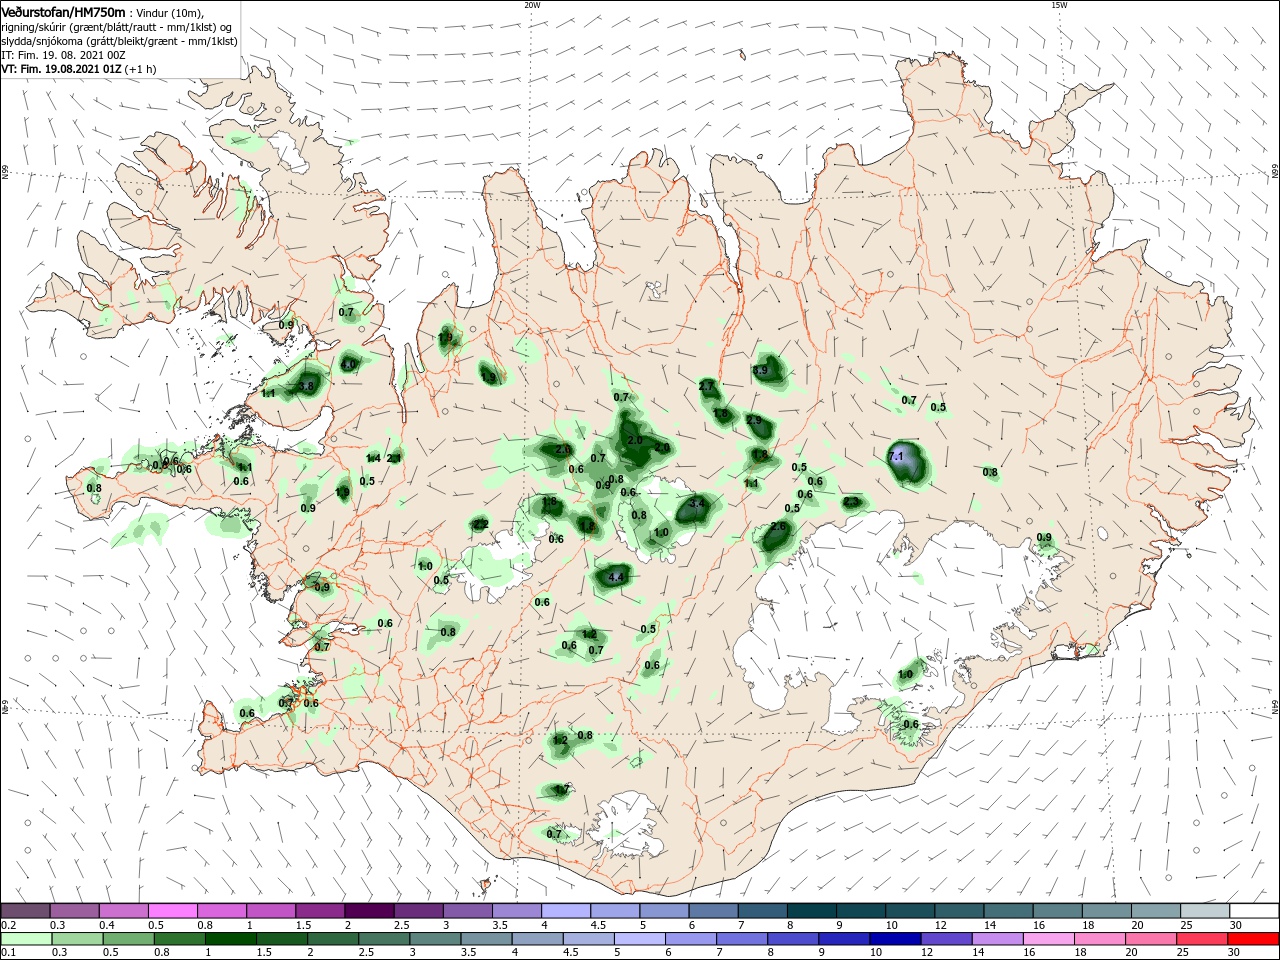Pick top legend bright pink swatch between 0.5 and 0.8
The image size is (1280, 960).
(172, 911)
